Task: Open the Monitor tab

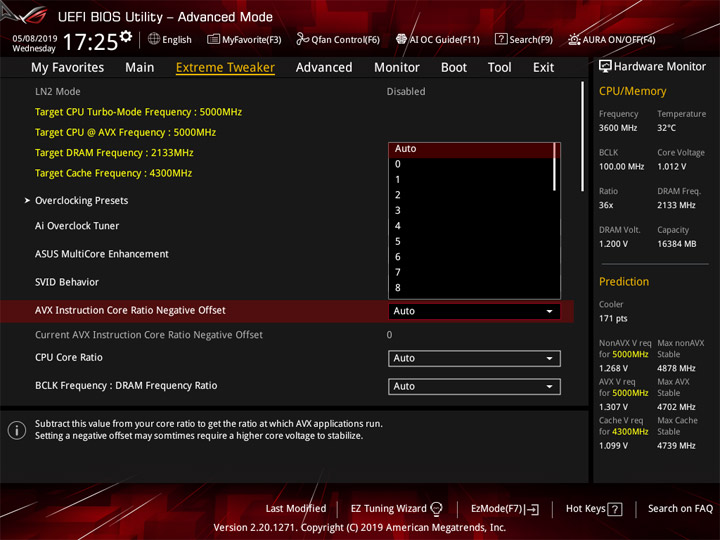Action: (x=397, y=68)
